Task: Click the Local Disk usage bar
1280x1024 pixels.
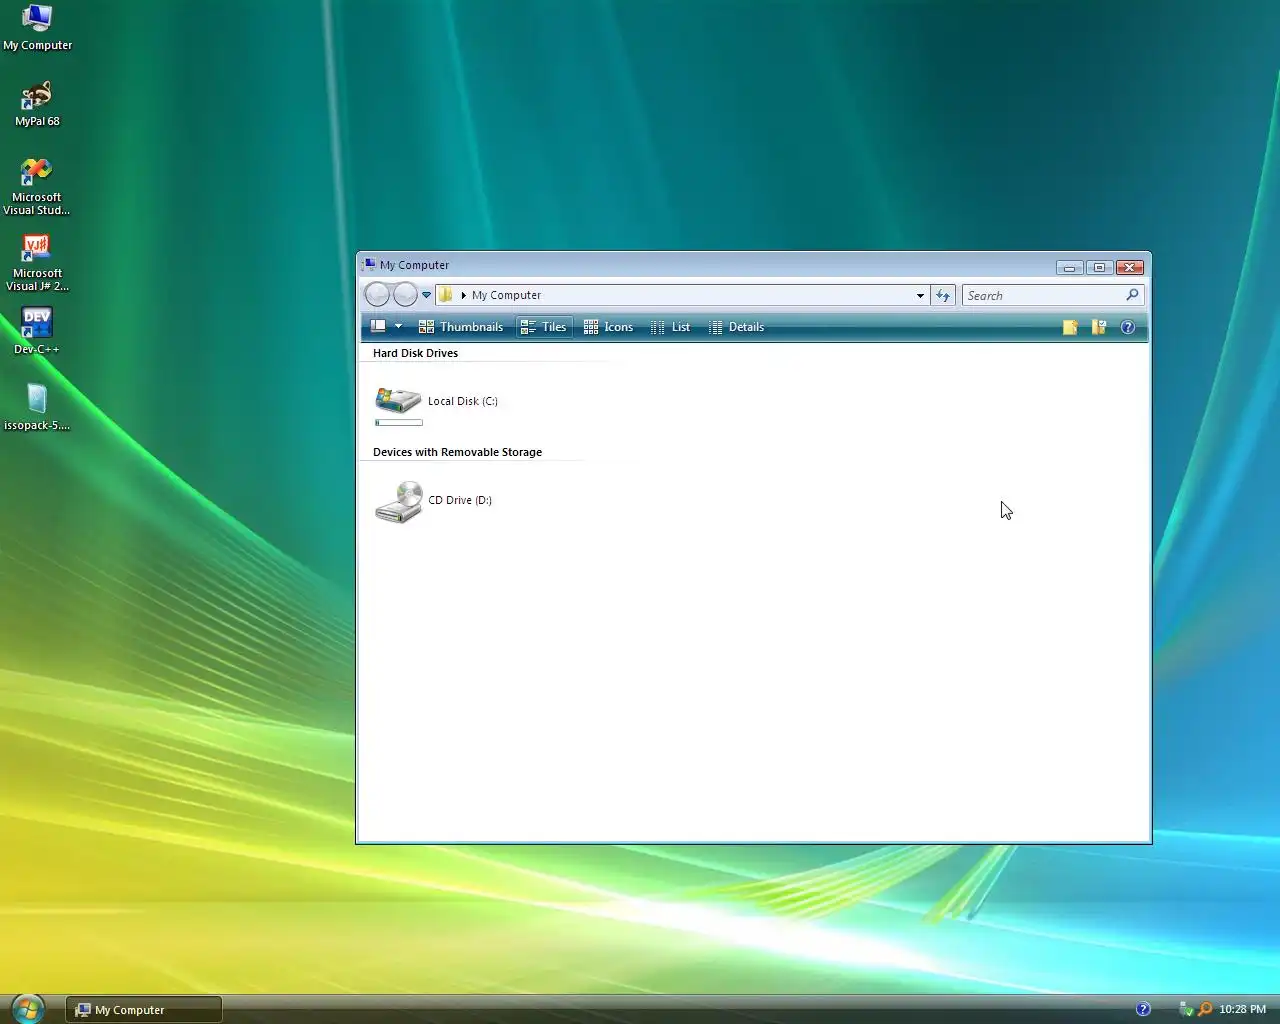Action: tap(399, 422)
